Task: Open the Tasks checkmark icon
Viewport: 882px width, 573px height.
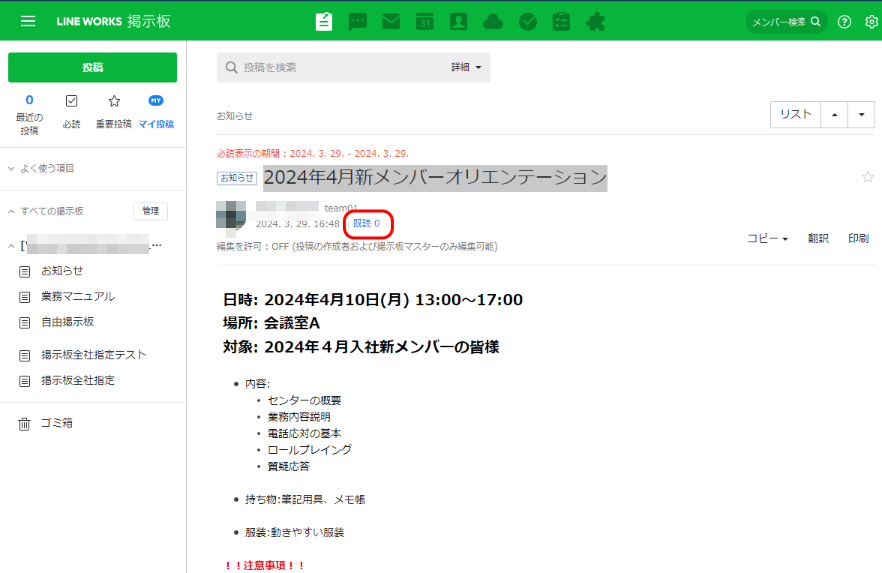Action: [527, 21]
